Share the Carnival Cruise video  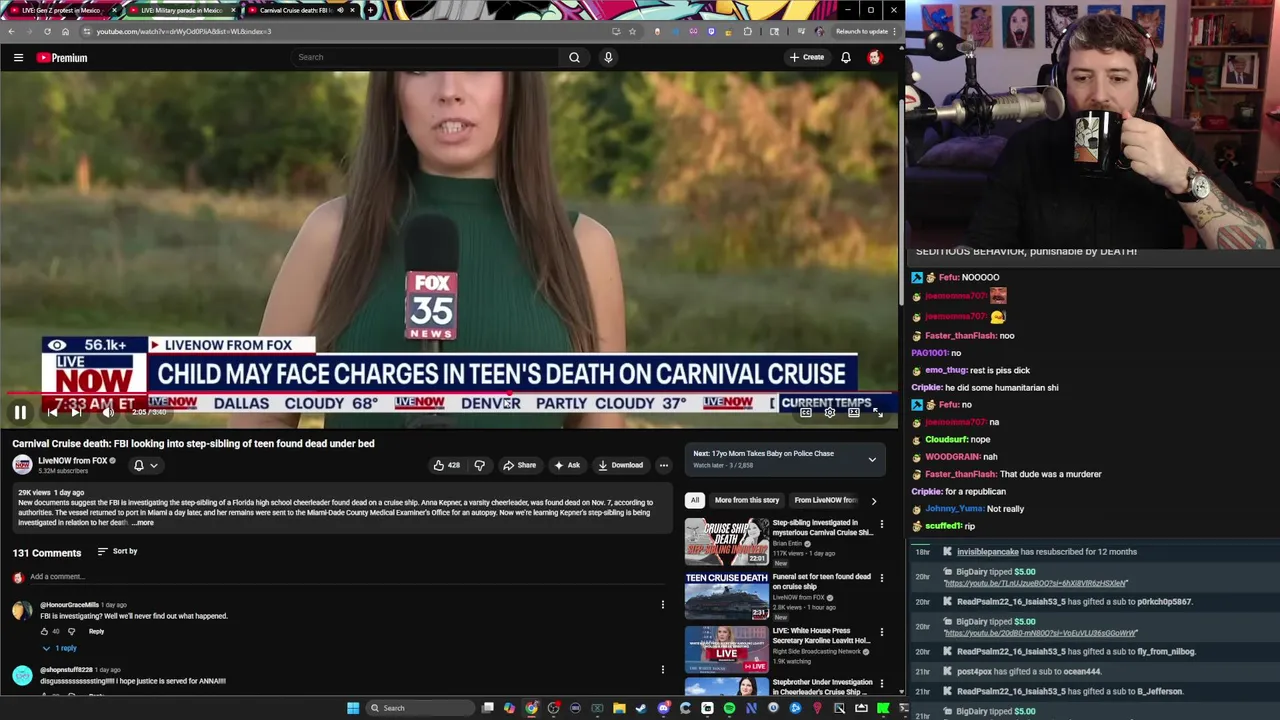click(519, 465)
